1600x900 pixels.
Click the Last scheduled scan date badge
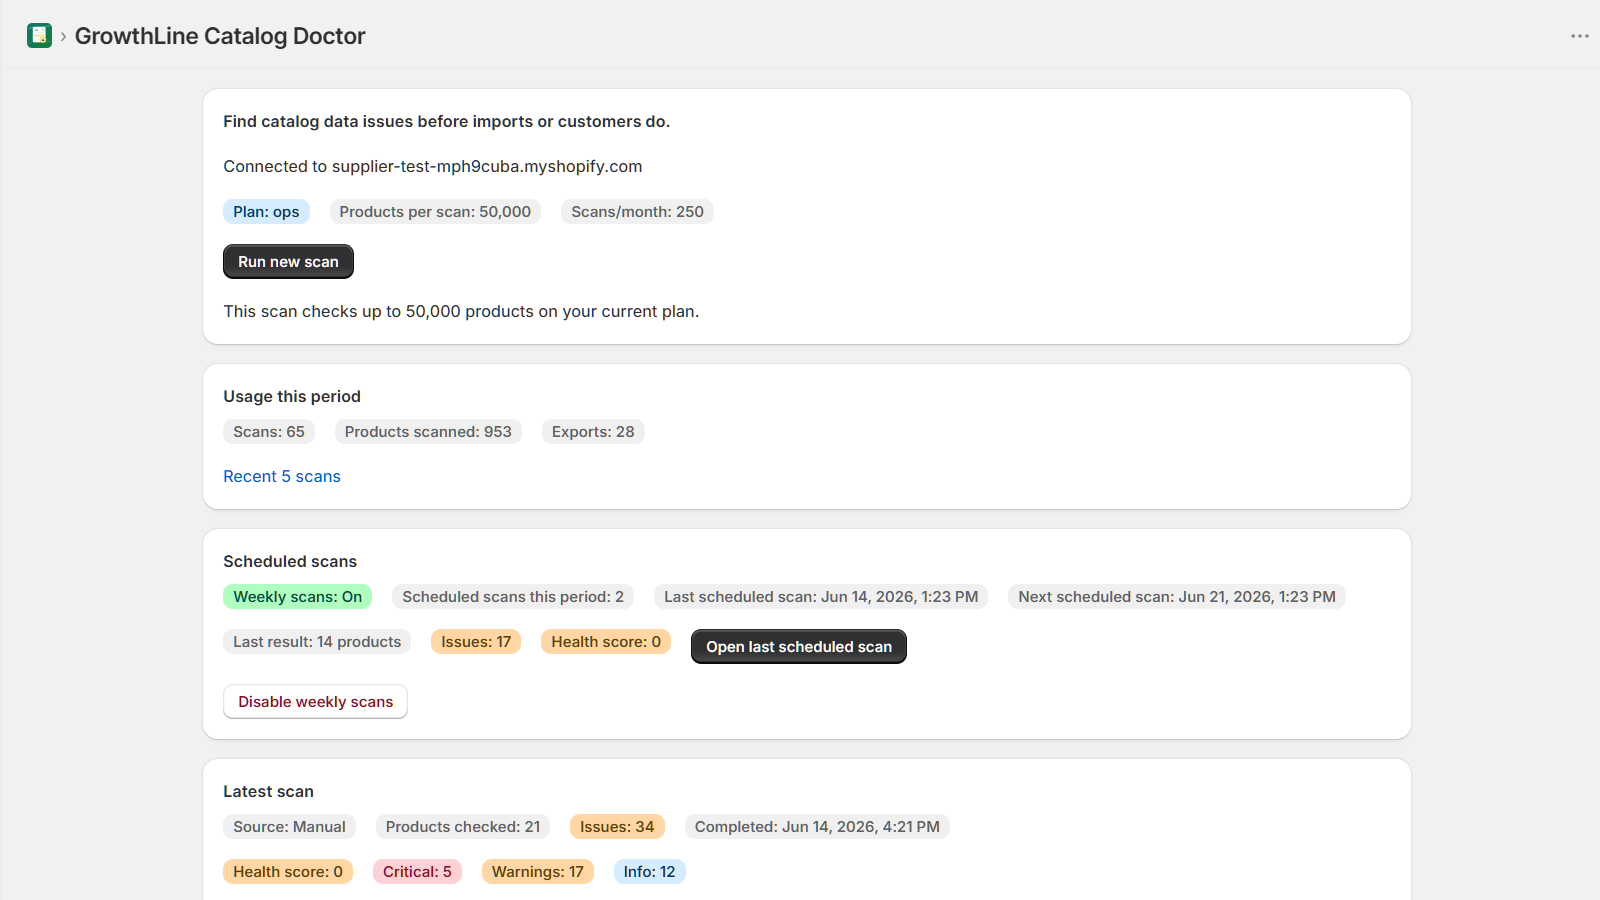coord(821,597)
